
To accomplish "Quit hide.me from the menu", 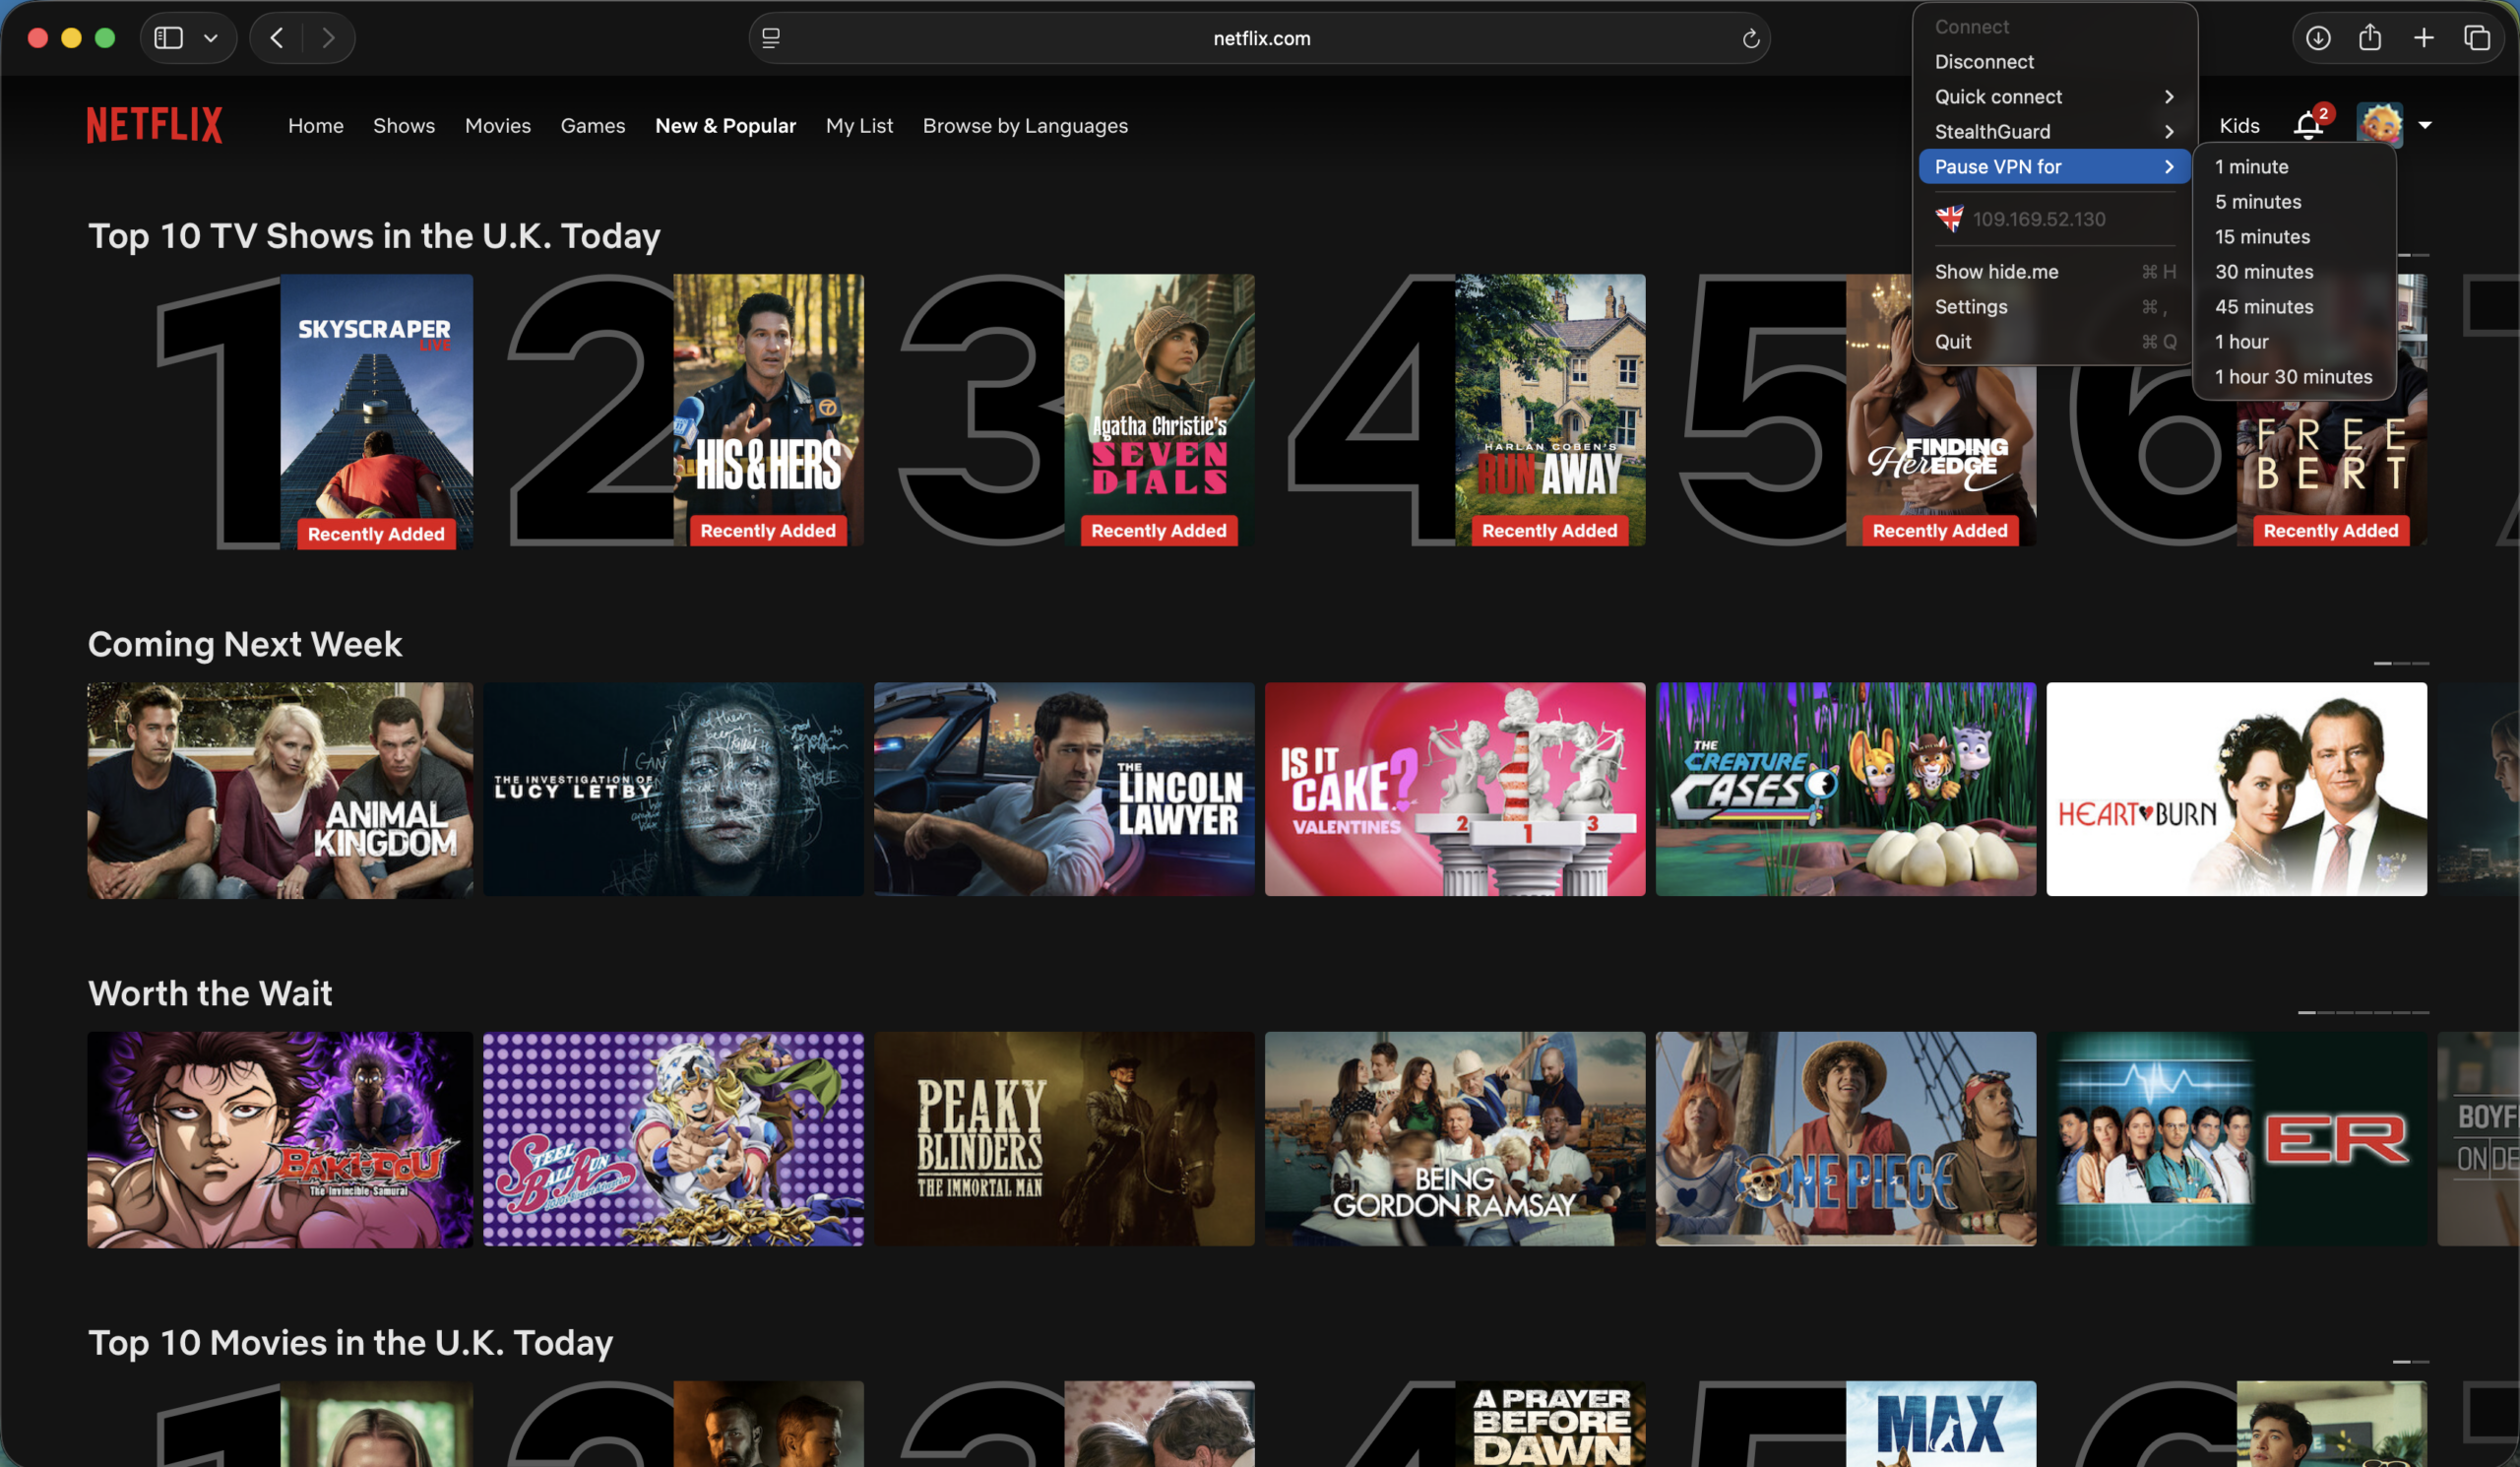I will click(x=2055, y=342).
